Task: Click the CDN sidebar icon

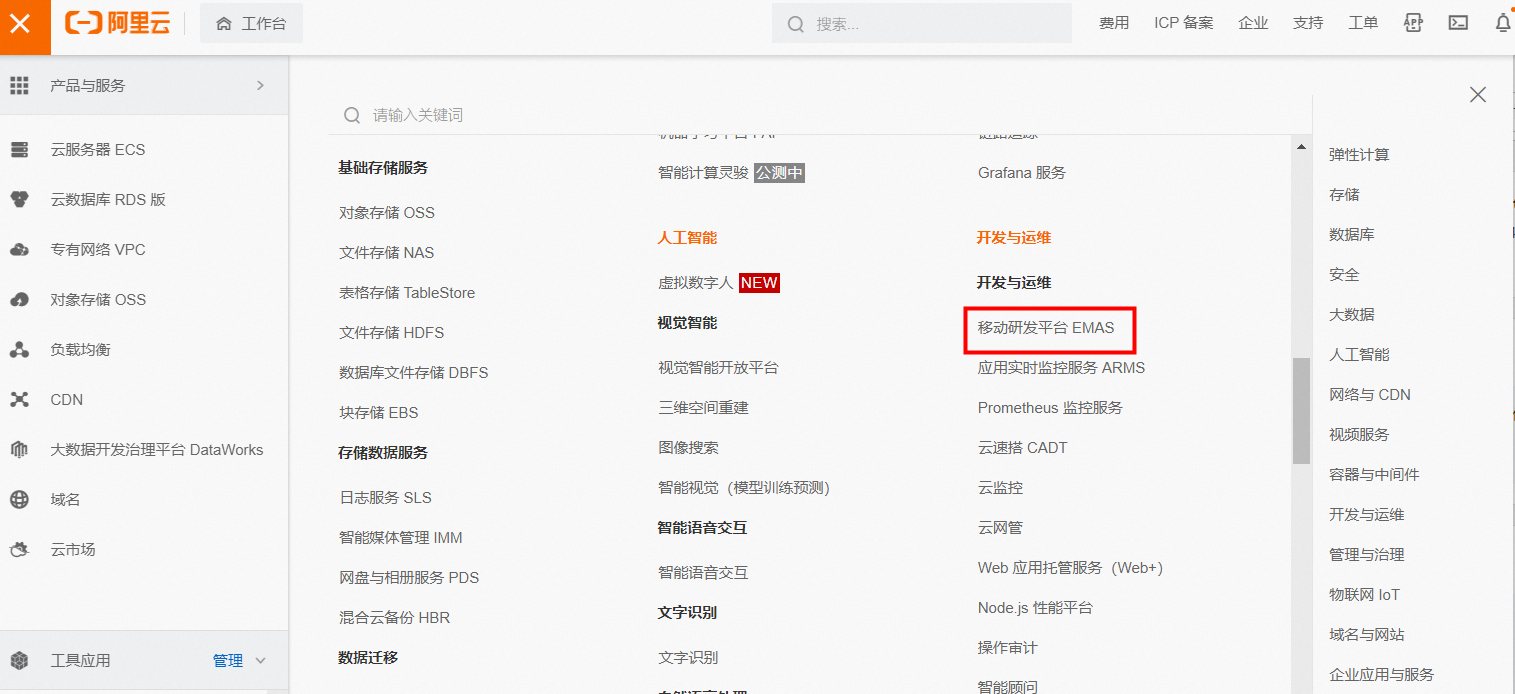Action: (19, 400)
